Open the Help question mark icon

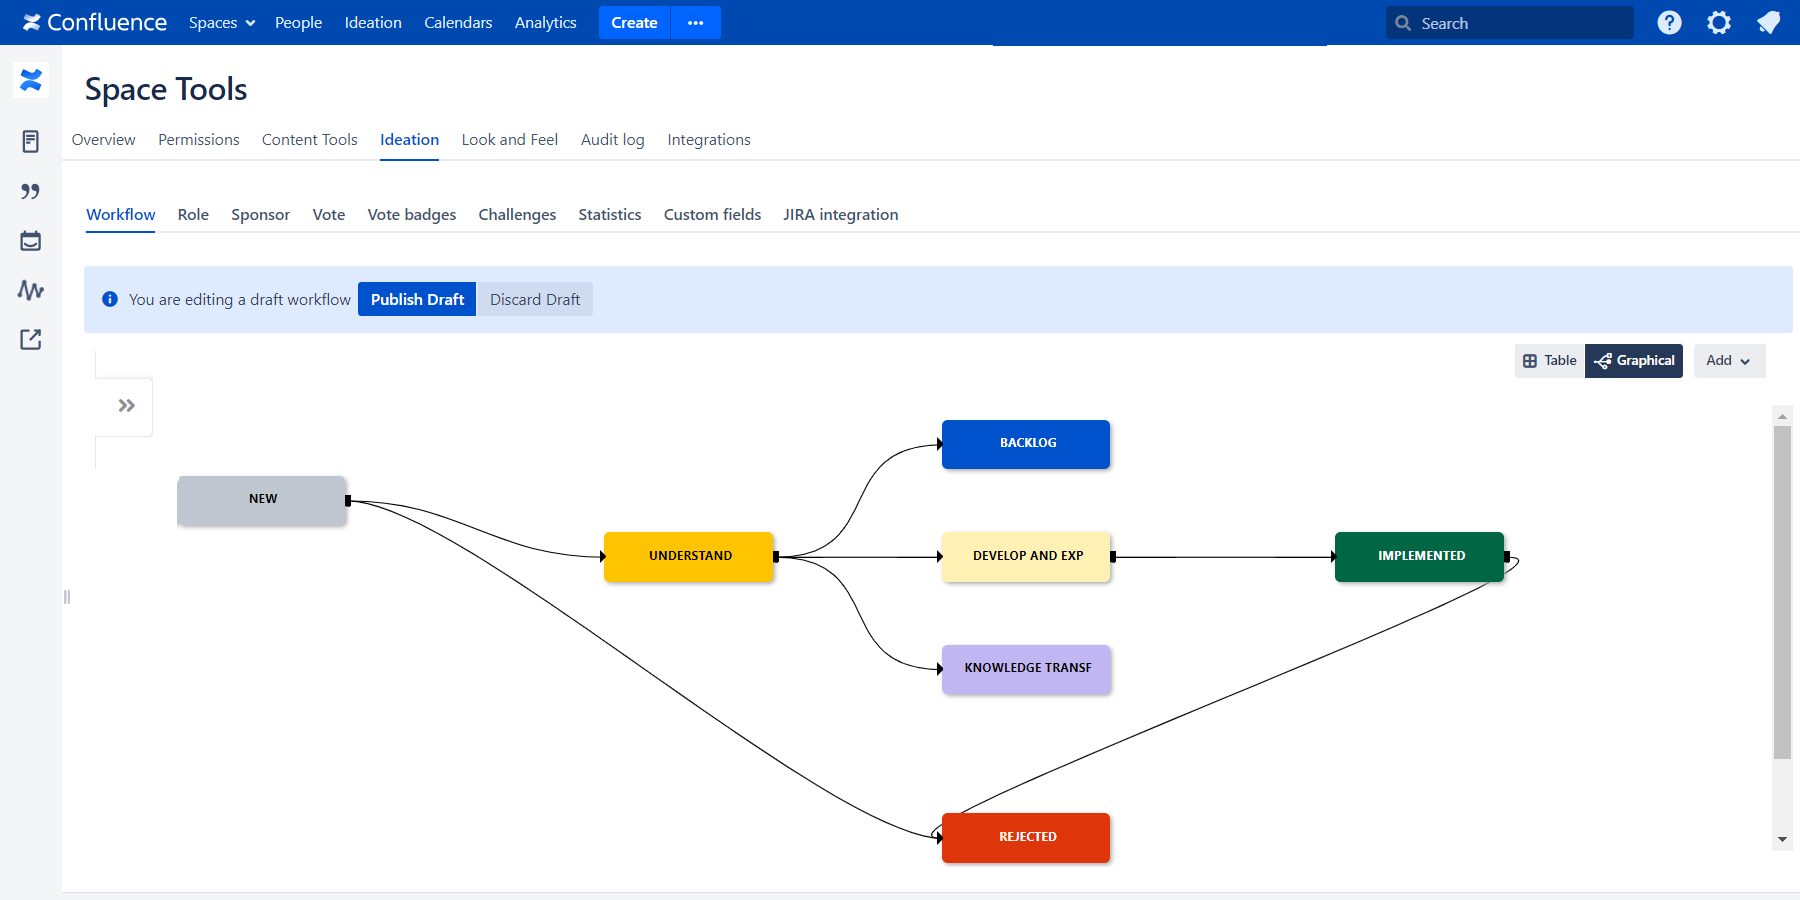[1669, 22]
